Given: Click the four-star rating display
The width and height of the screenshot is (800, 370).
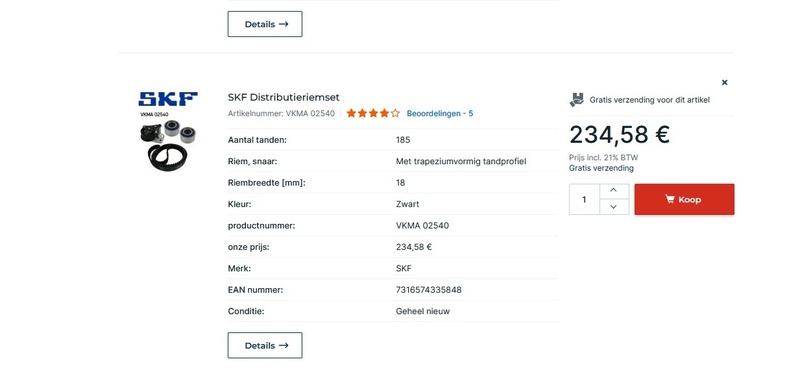Looking at the screenshot, I should click(x=373, y=113).
